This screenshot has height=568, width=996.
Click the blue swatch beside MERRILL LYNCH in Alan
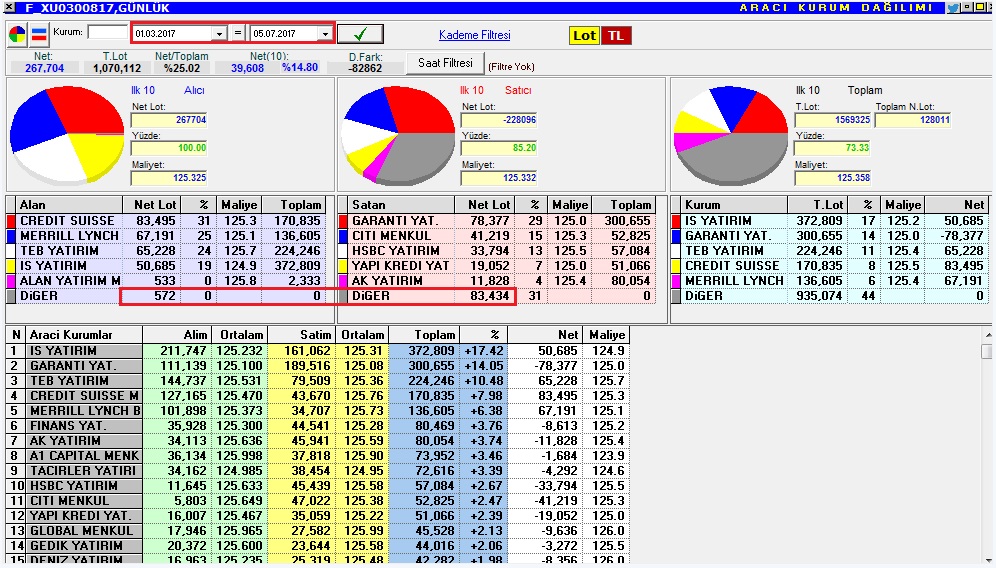click(x=11, y=236)
